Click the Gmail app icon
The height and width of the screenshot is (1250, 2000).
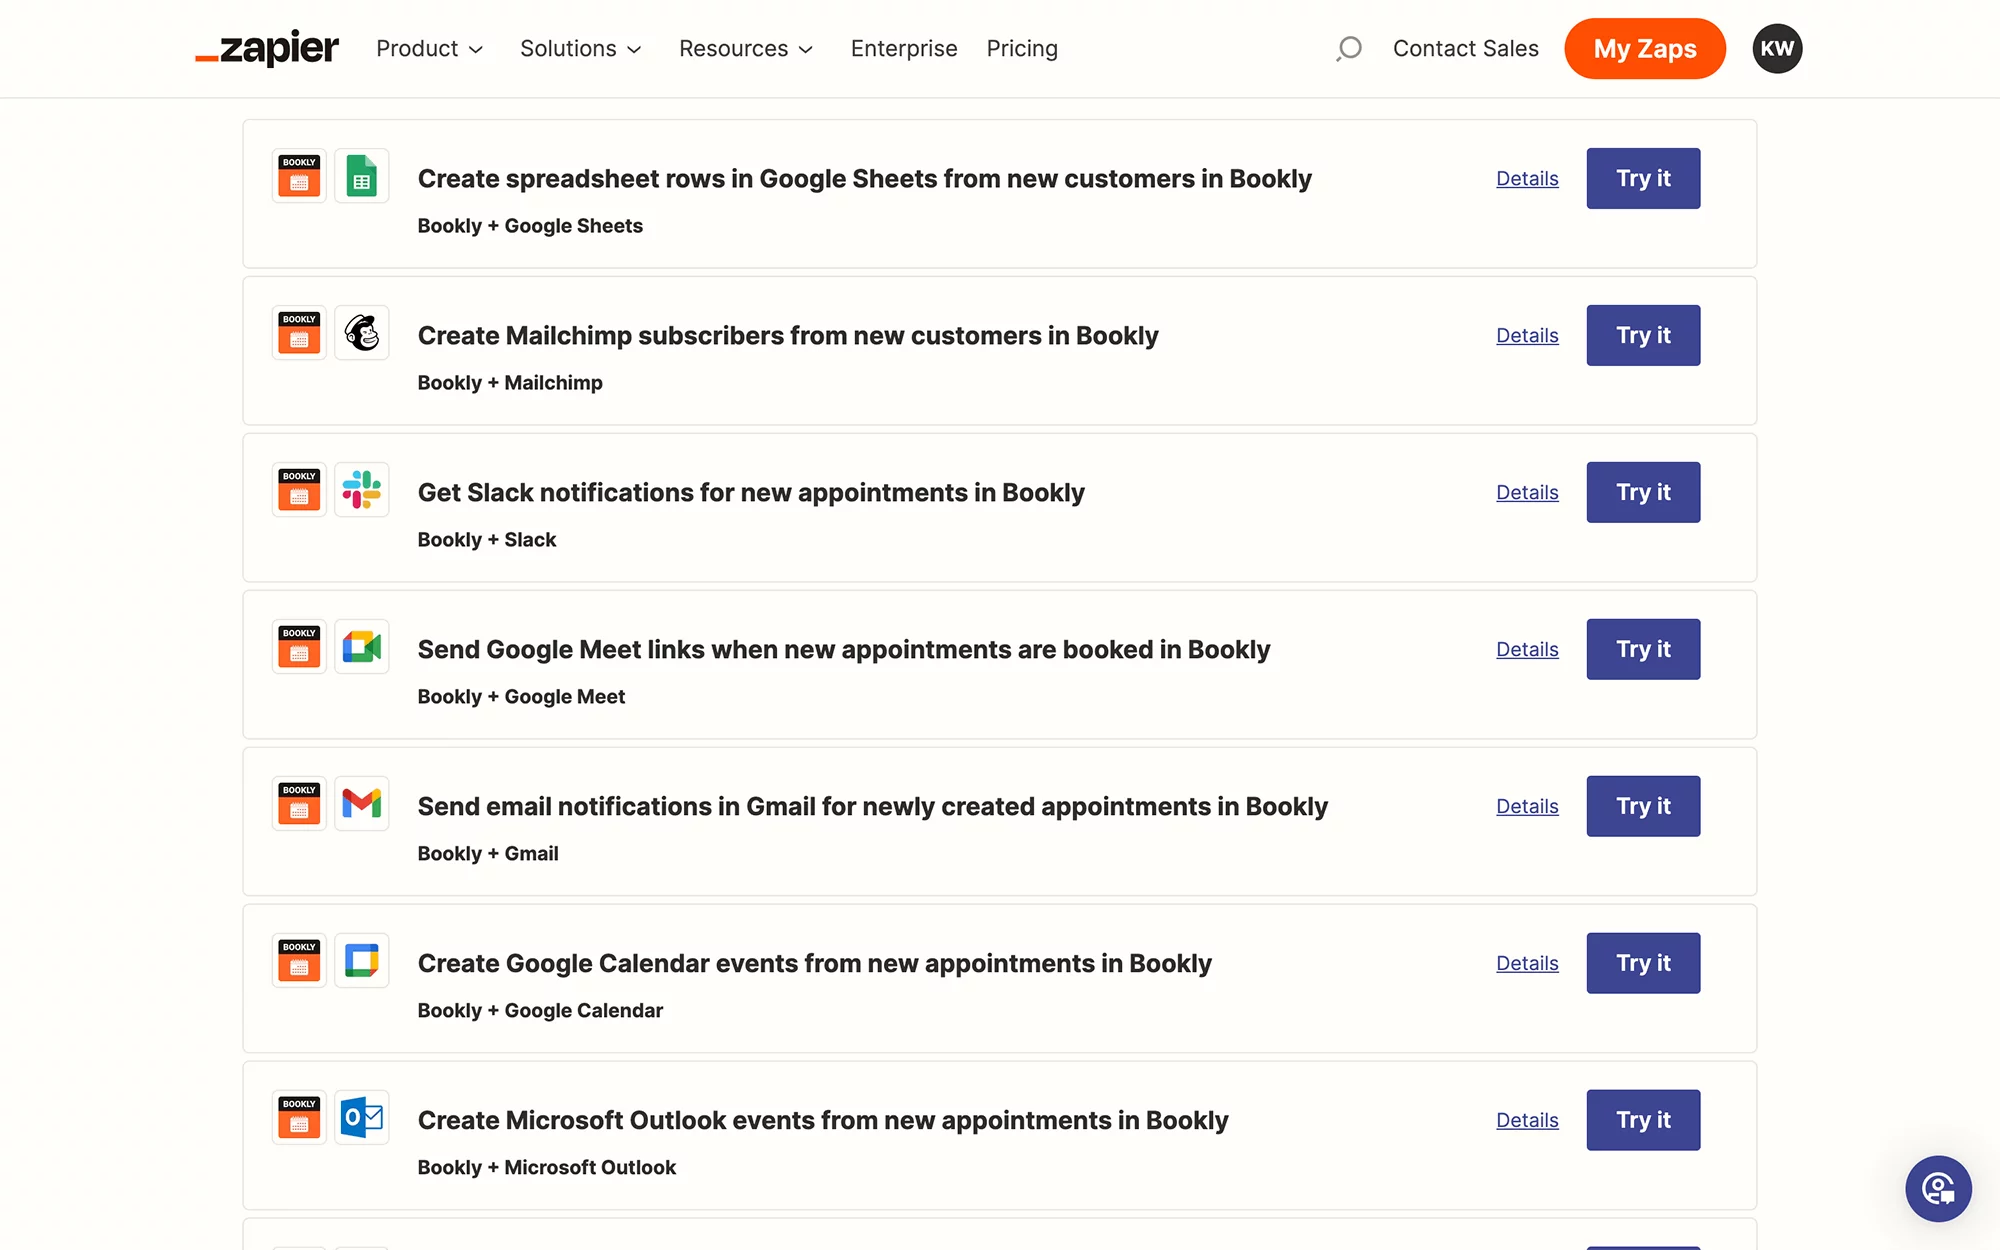coord(362,804)
